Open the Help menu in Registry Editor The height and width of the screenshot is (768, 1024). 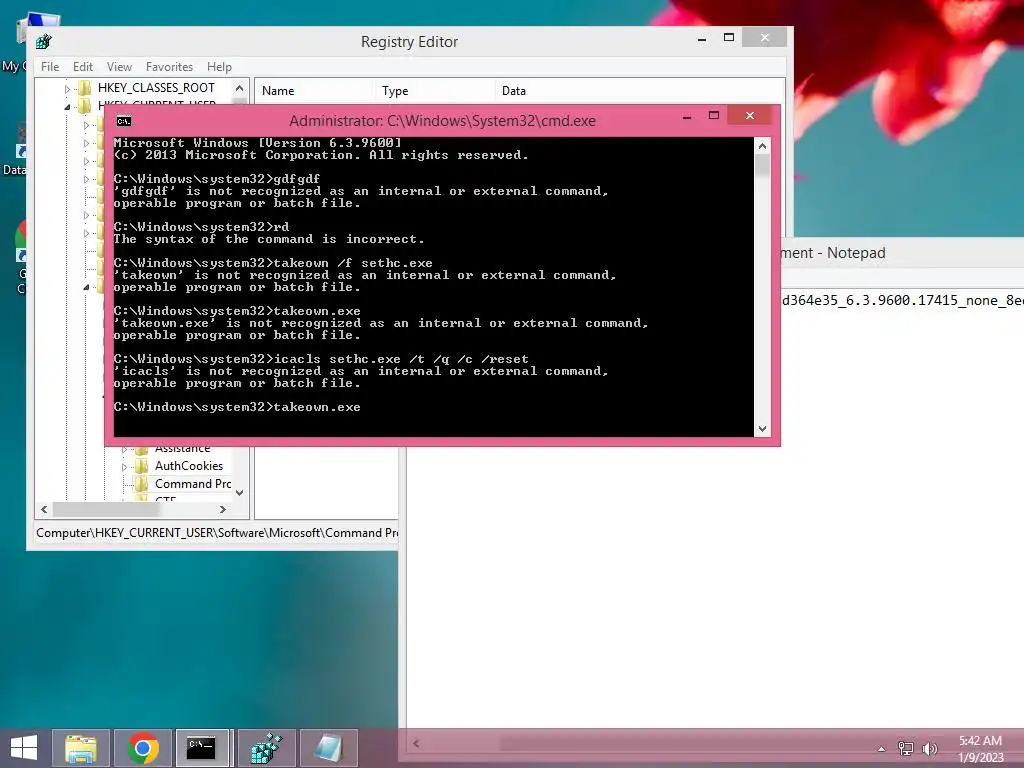pyautogui.click(x=219, y=67)
